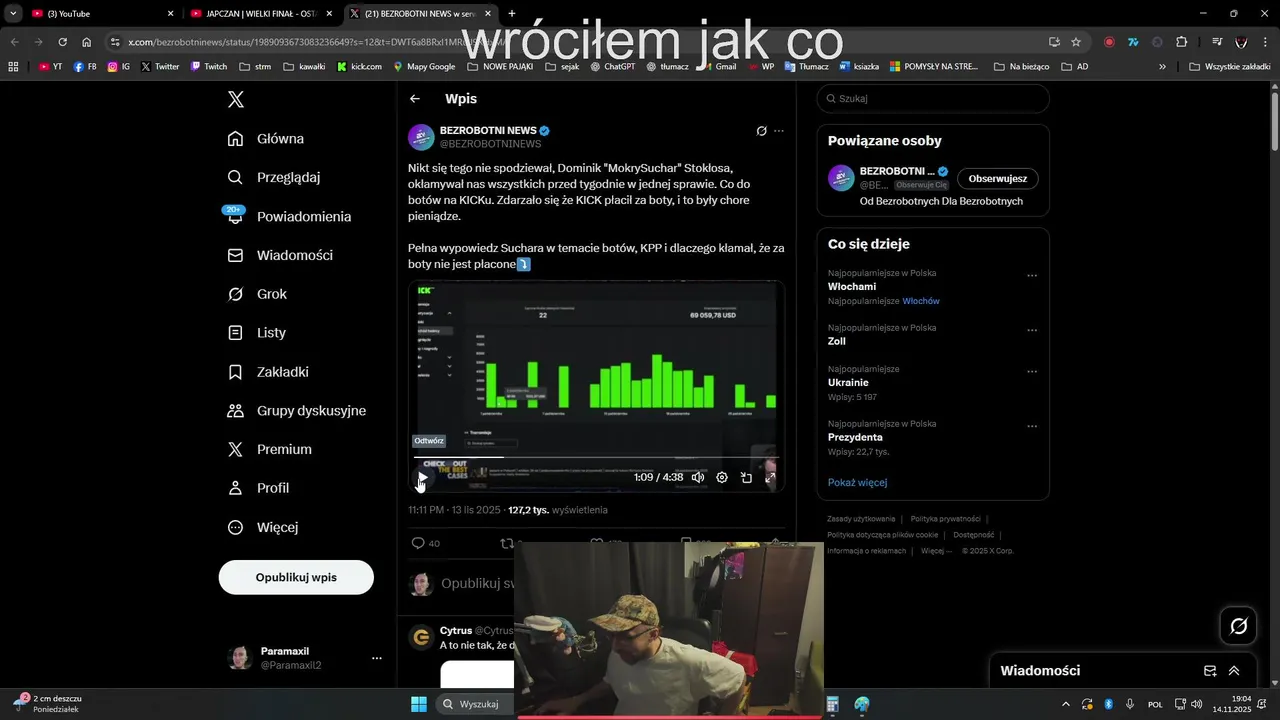Reload the page
Screen dimensions: 1280x720
[62, 42]
